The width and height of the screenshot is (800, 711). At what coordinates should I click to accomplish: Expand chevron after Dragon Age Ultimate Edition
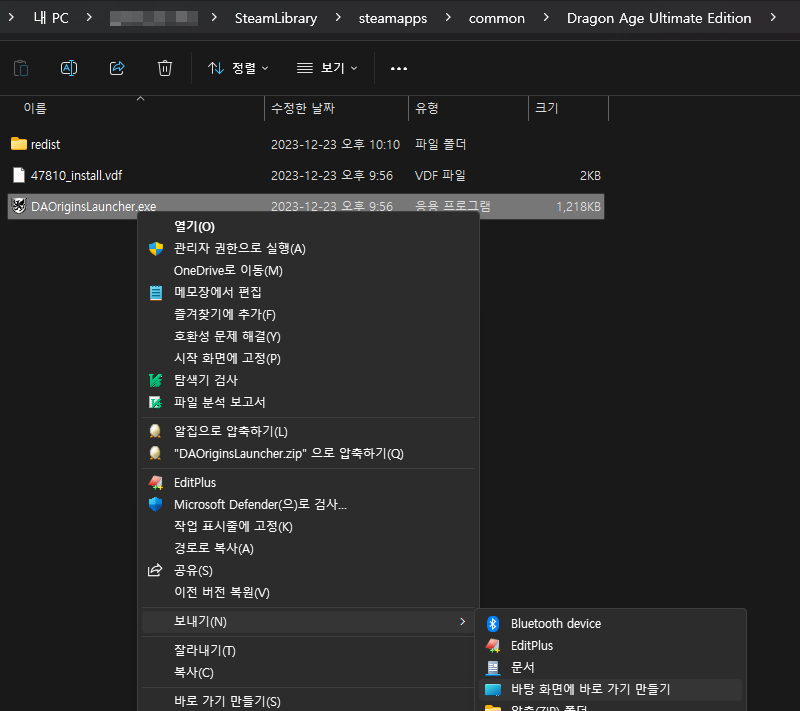point(773,18)
